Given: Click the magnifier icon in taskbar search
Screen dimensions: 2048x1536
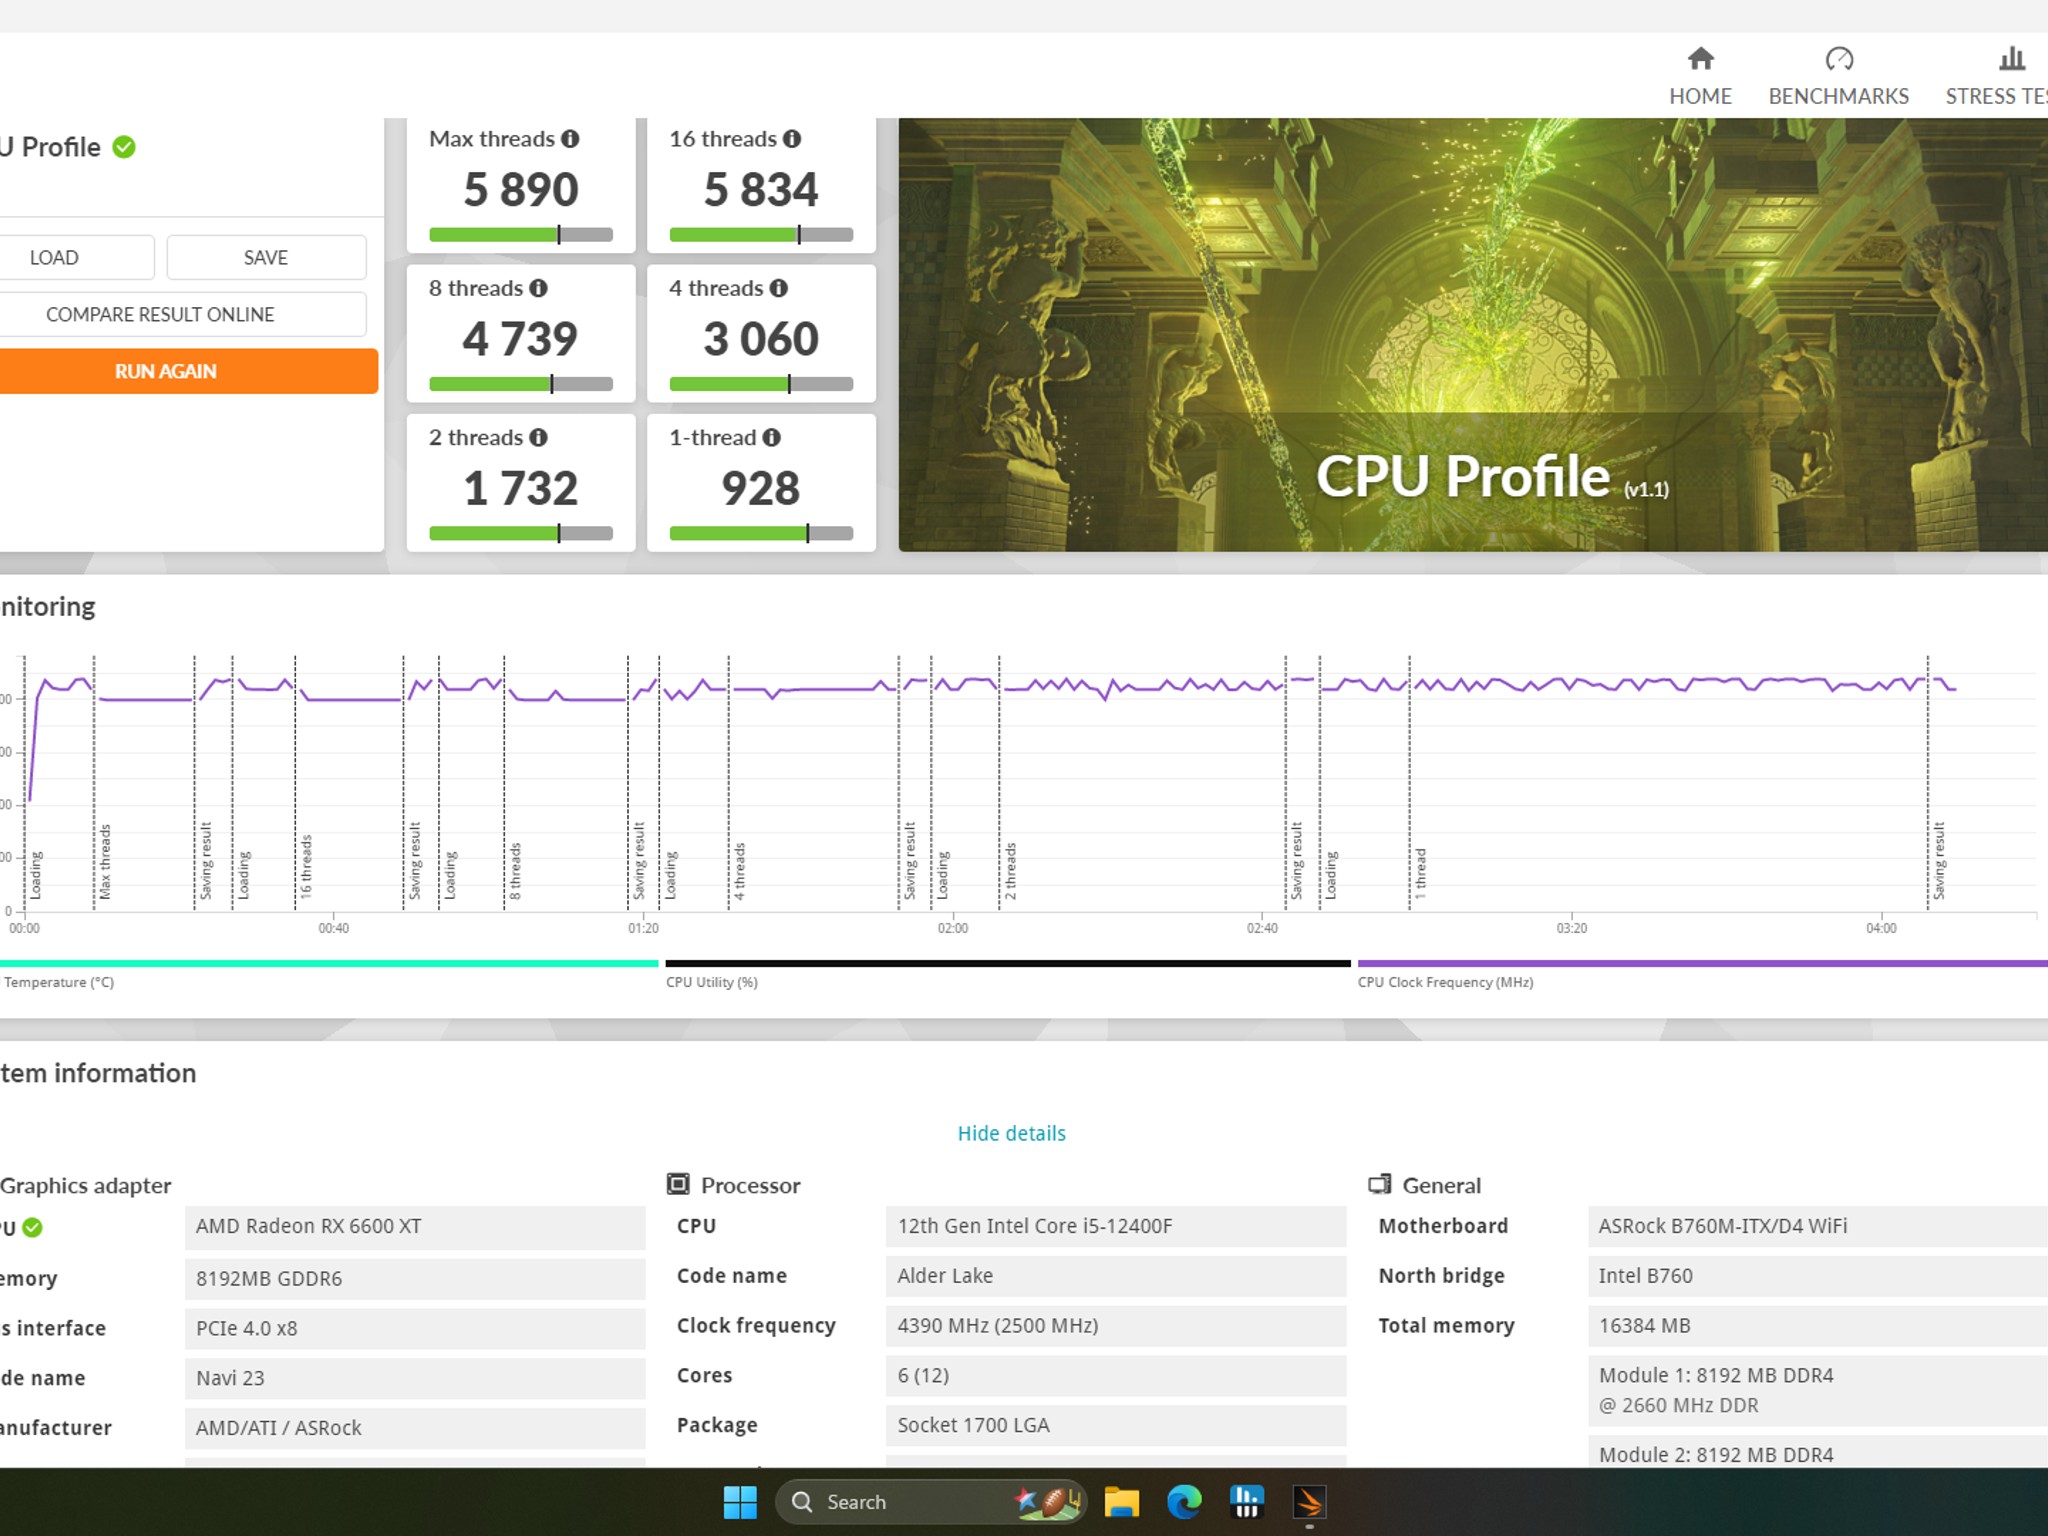Looking at the screenshot, I should (802, 1502).
